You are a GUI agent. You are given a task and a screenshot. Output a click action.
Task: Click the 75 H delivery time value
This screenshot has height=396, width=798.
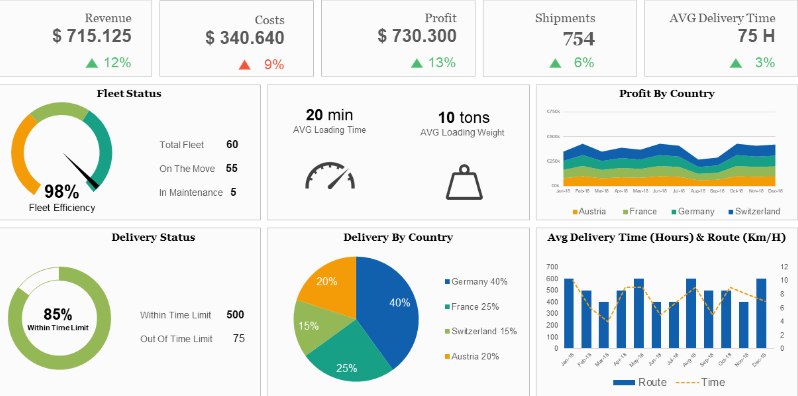click(x=756, y=36)
